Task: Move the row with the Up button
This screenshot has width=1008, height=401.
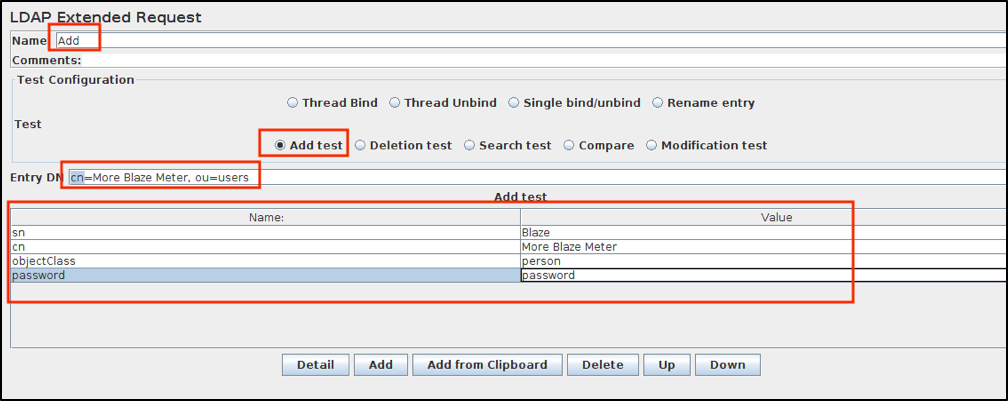Action: [x=667, y=365]
